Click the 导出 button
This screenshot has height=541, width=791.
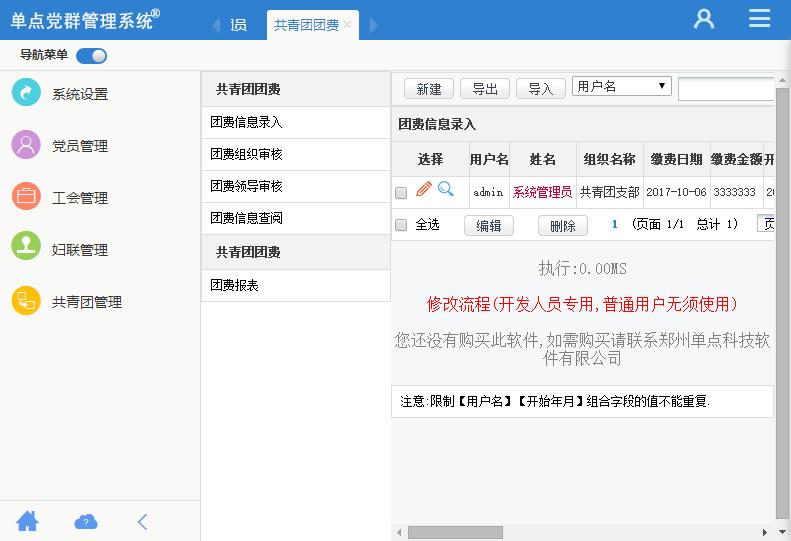485,89
